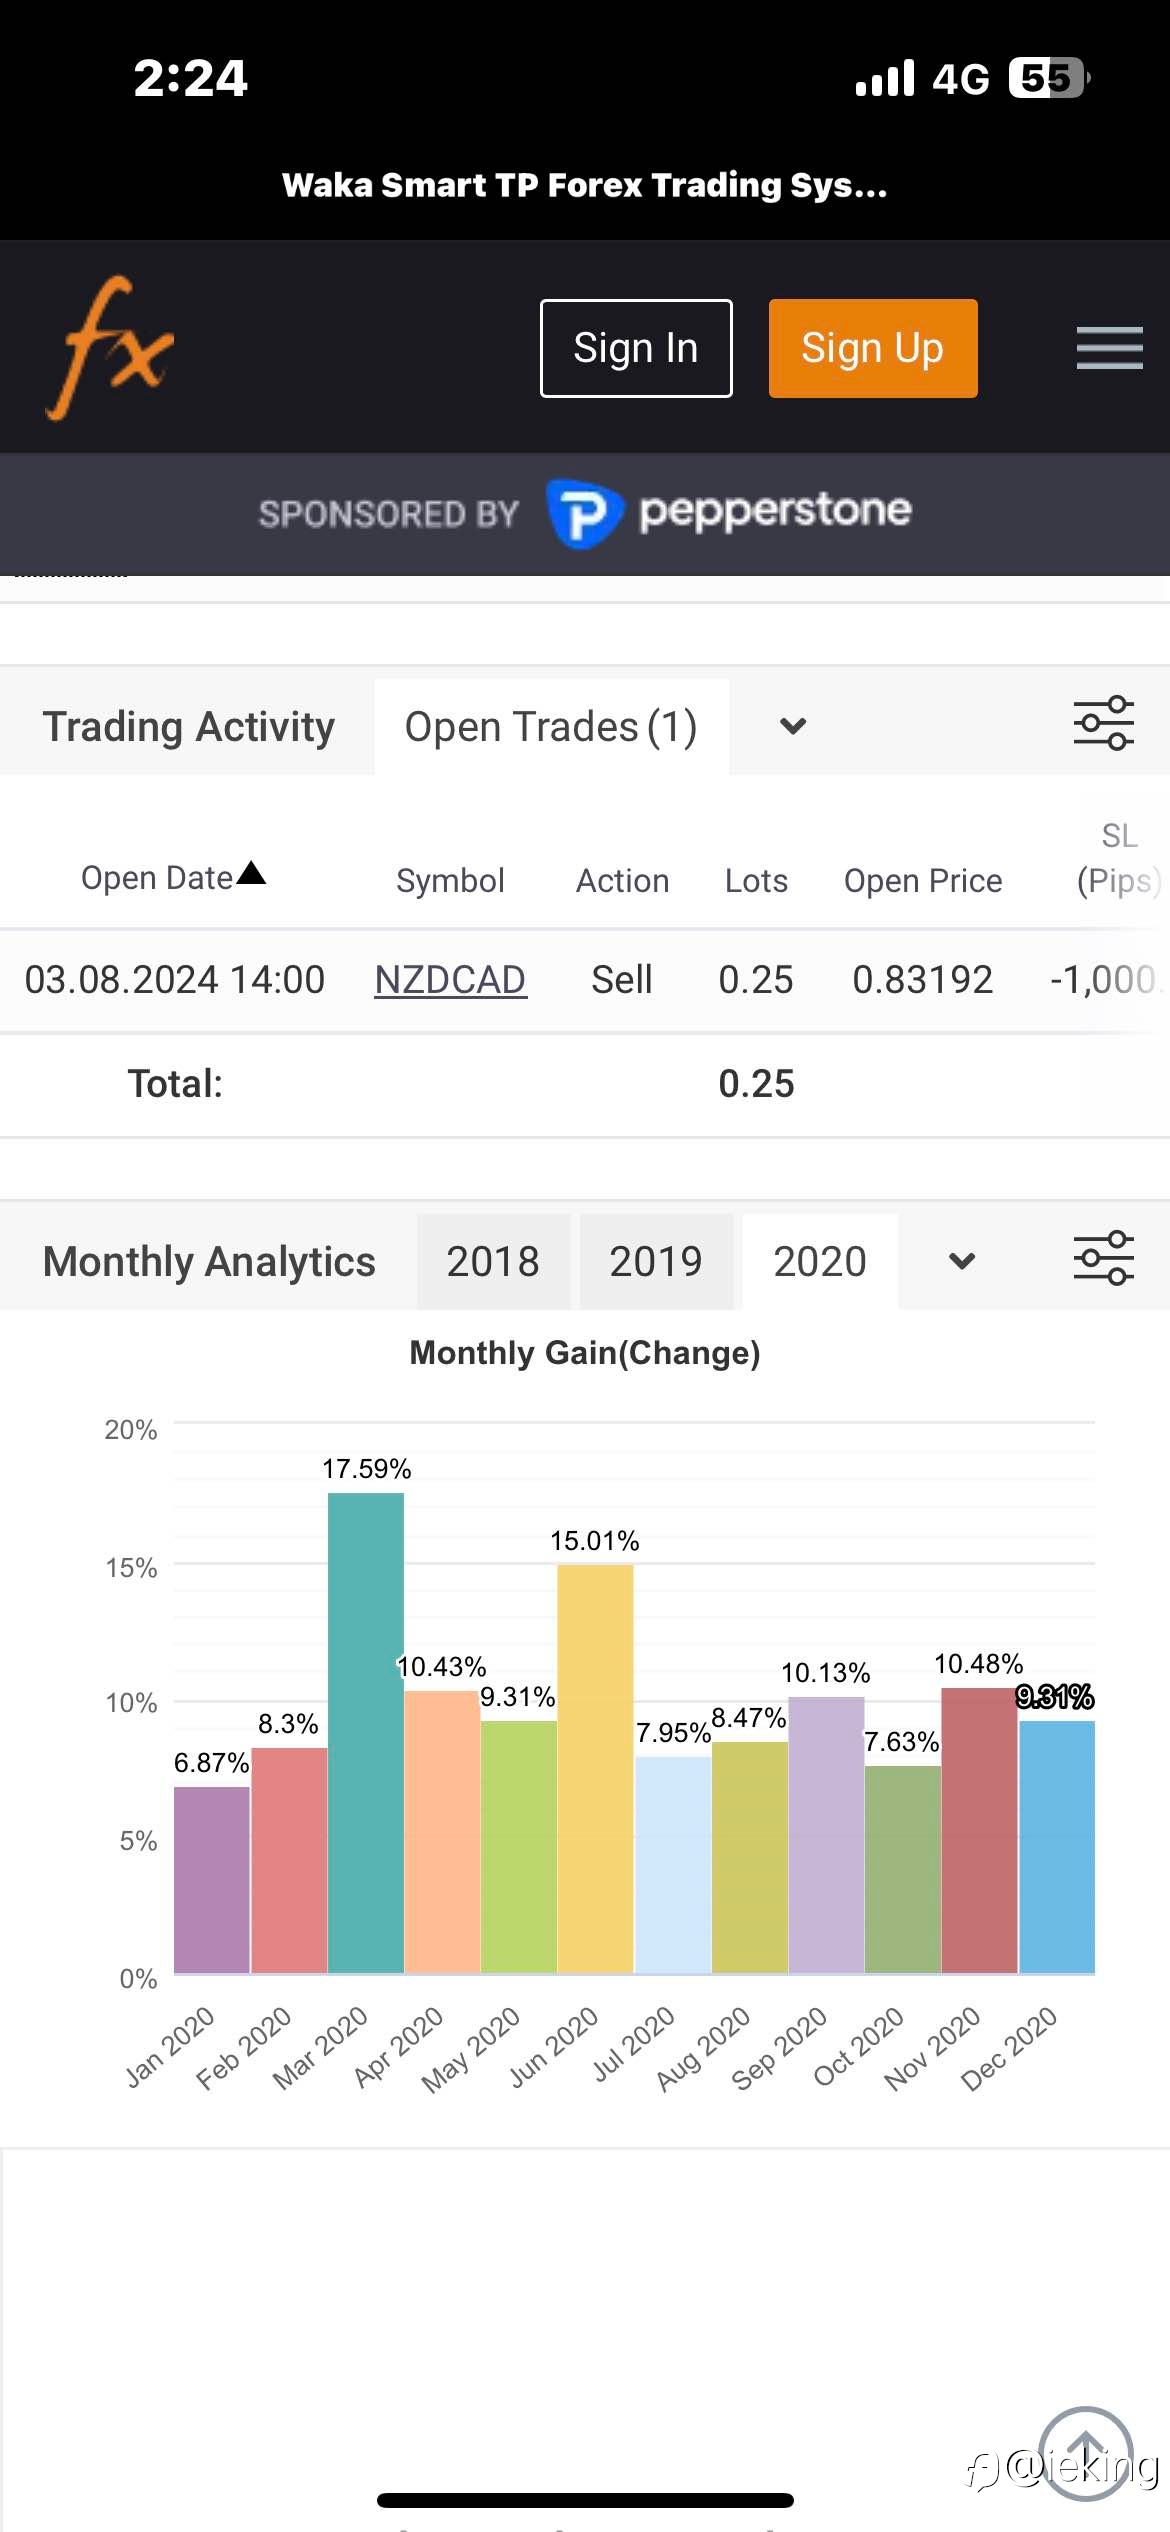Select the 2020 tab

coord(820,1261)
